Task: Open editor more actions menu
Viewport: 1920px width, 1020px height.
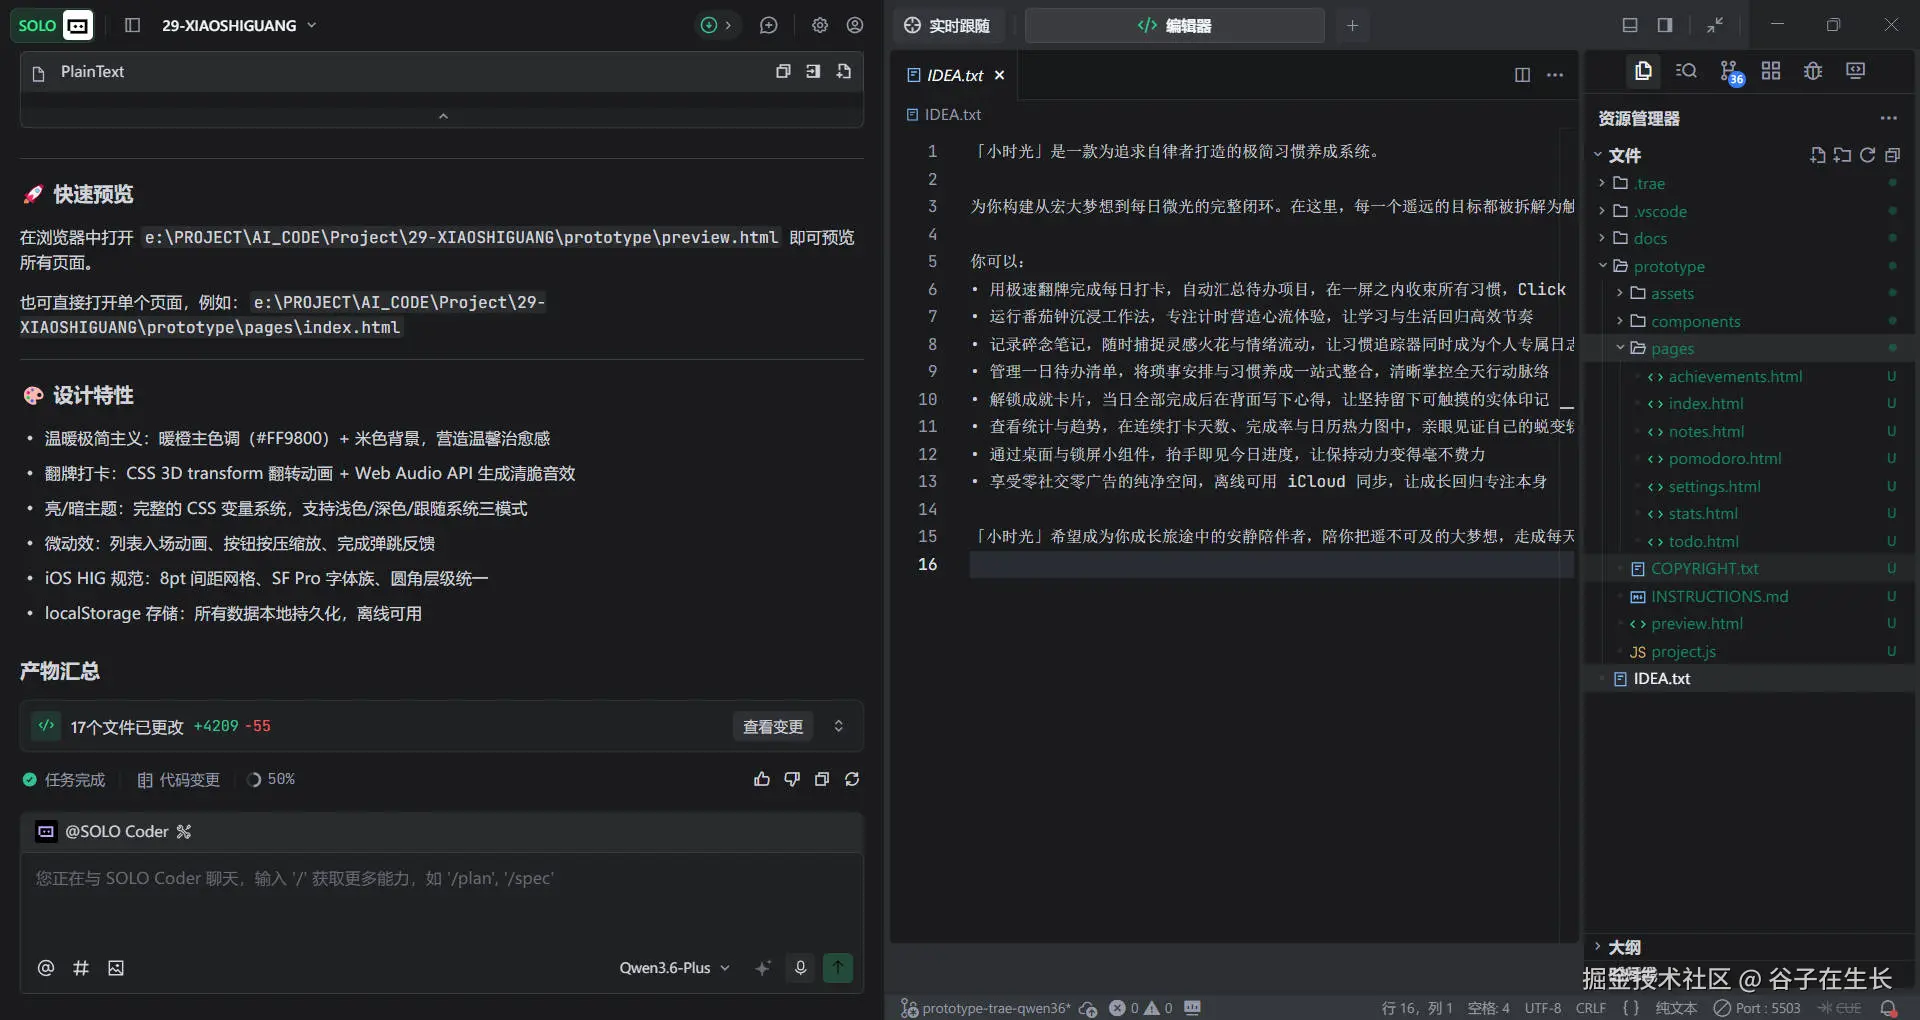Action: pyautogui.click(x=1555, y=75)
